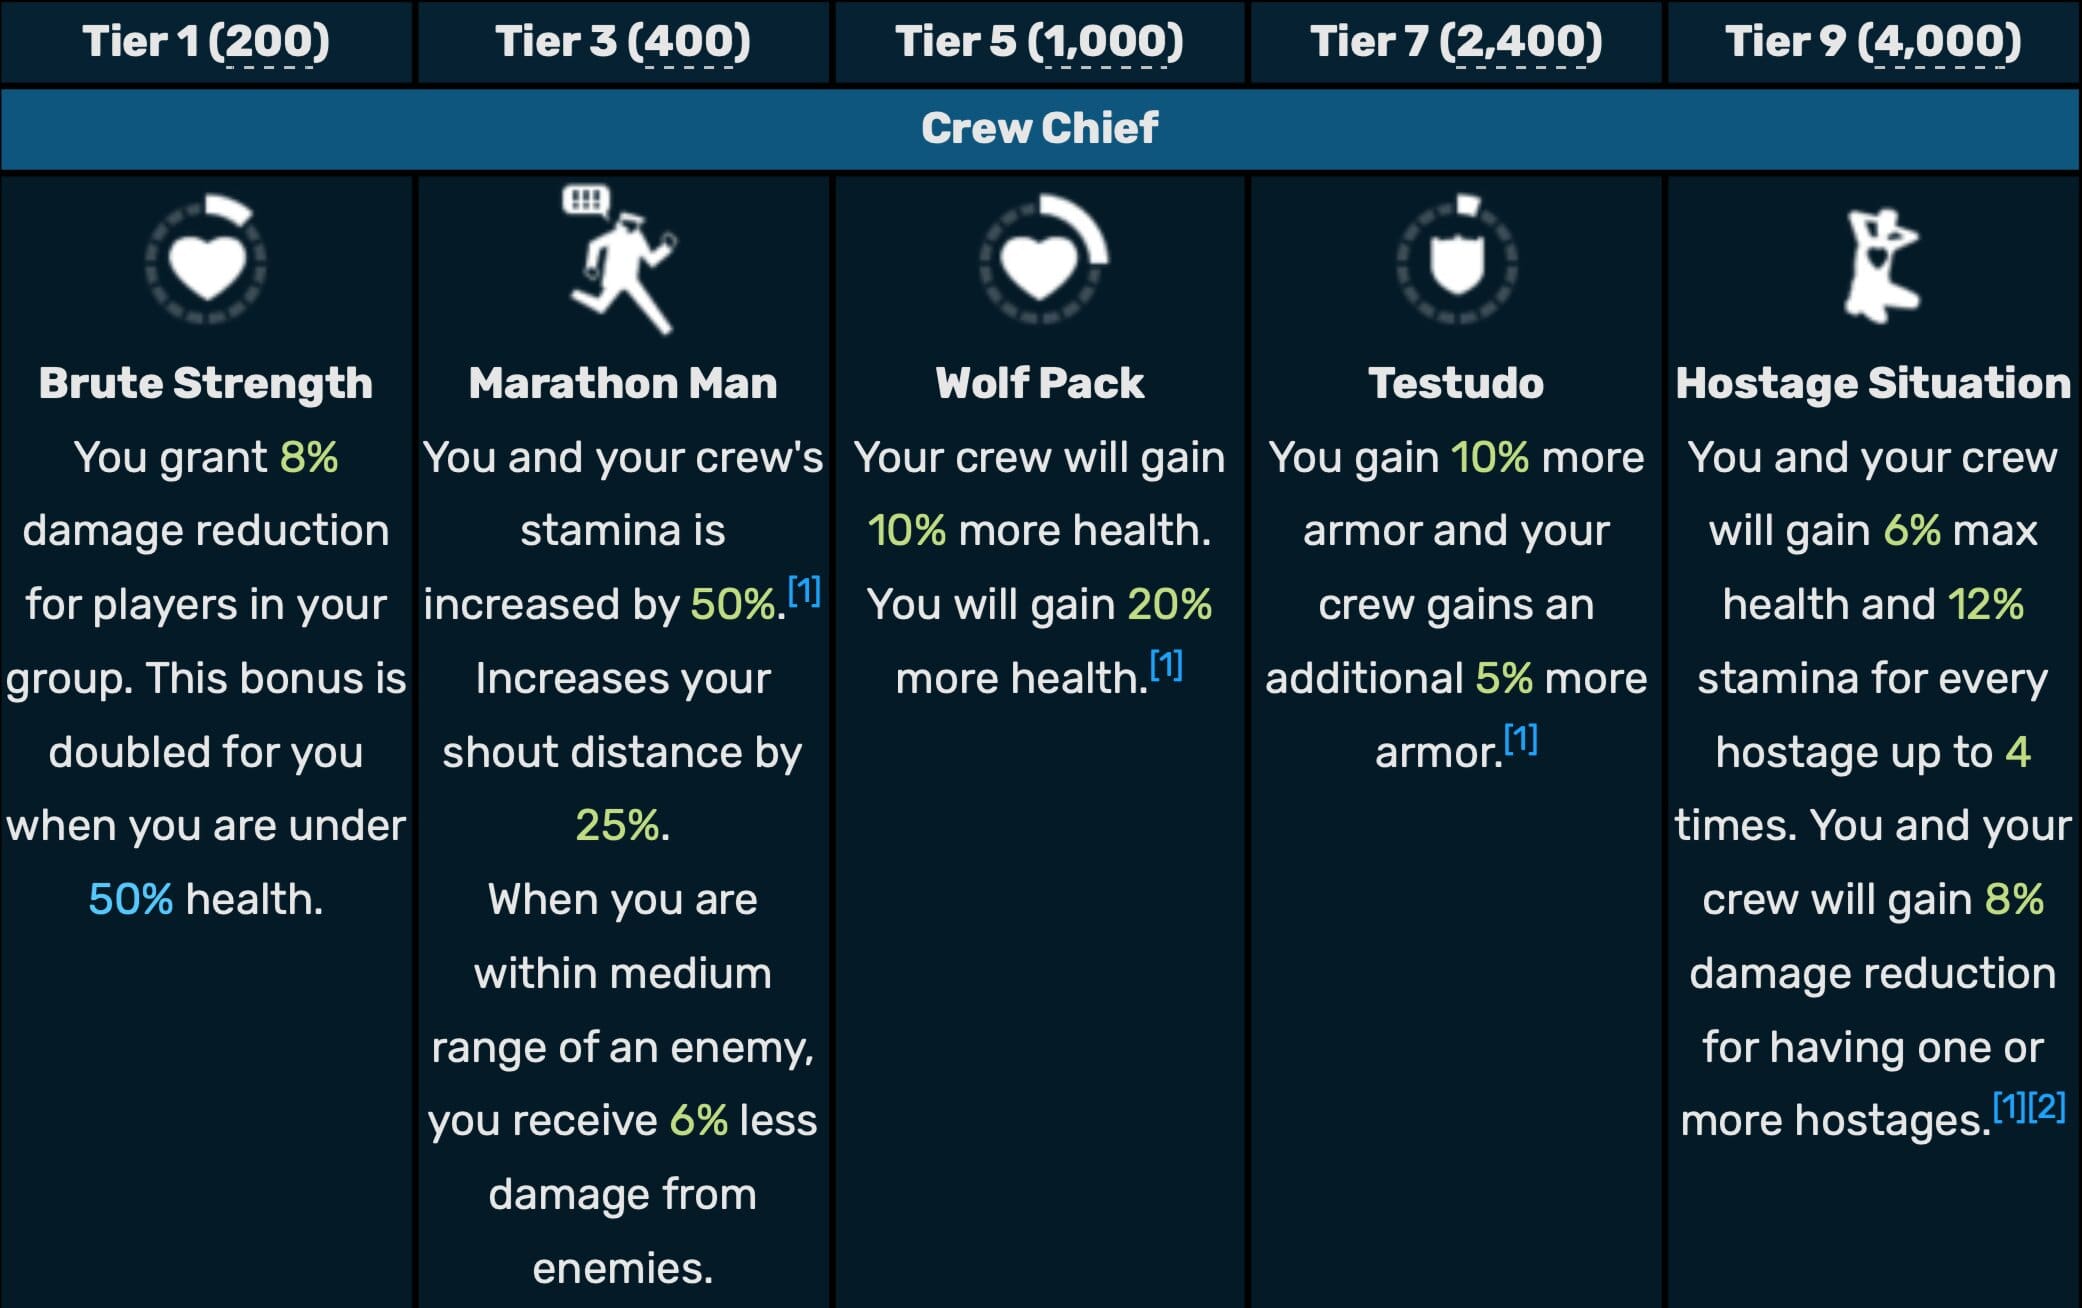
Task: Click the Hostage Situation title
Action: [1873, 383]
